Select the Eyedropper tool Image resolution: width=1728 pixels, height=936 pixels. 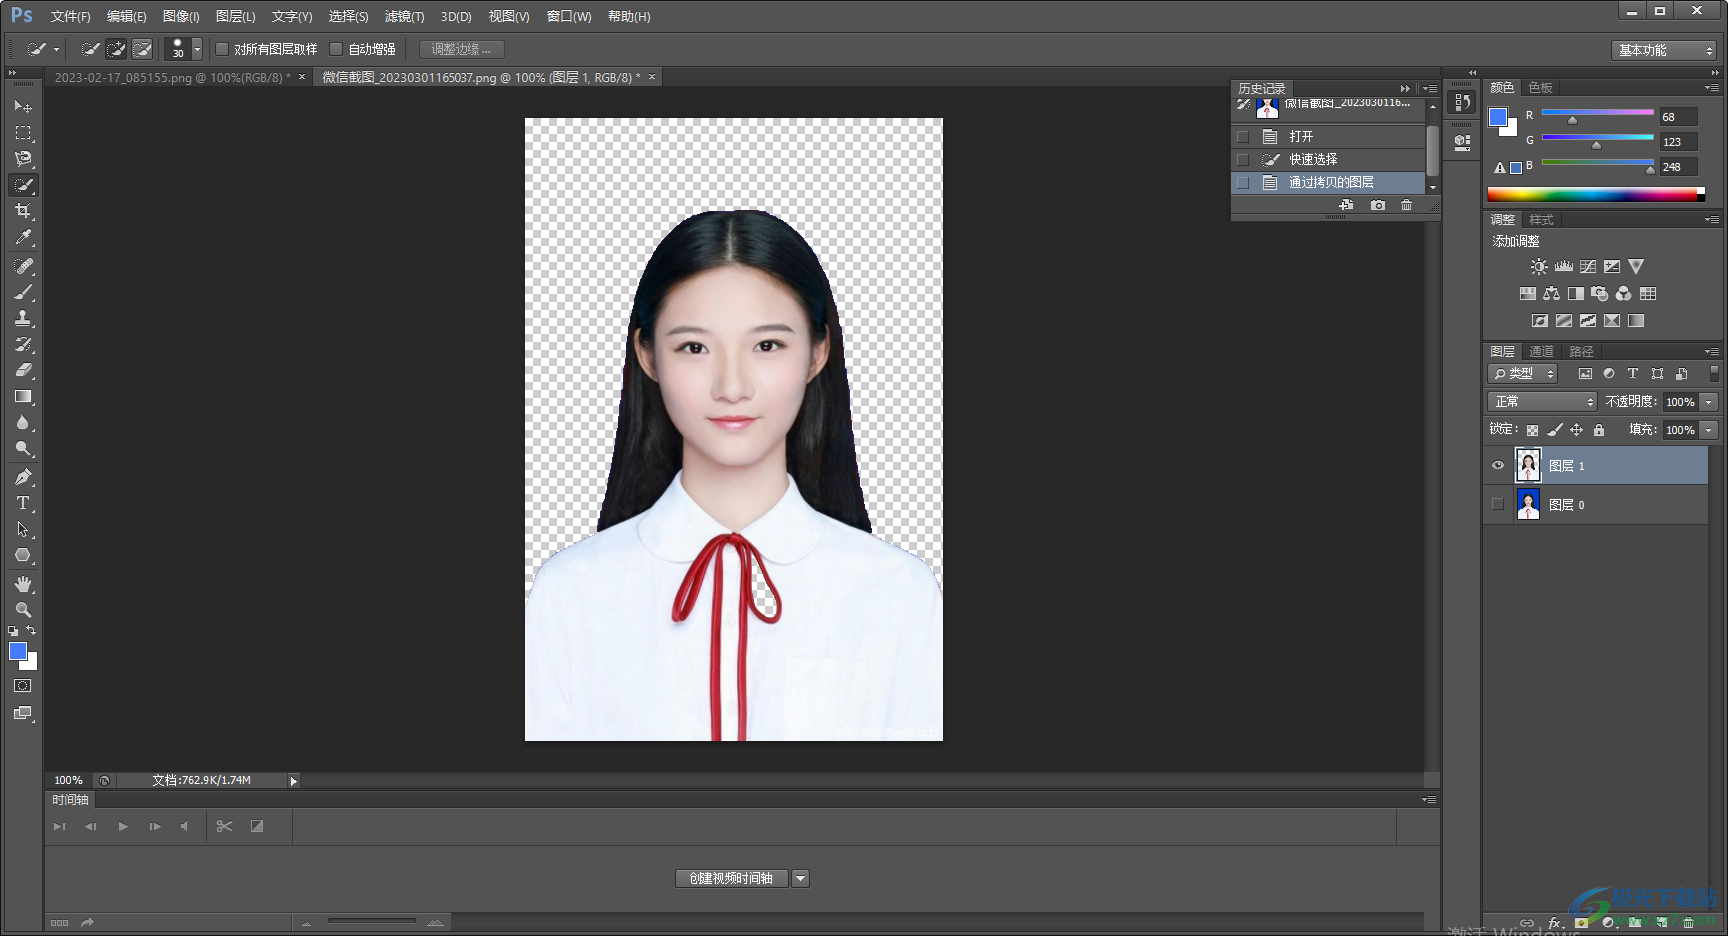[23, 238]
